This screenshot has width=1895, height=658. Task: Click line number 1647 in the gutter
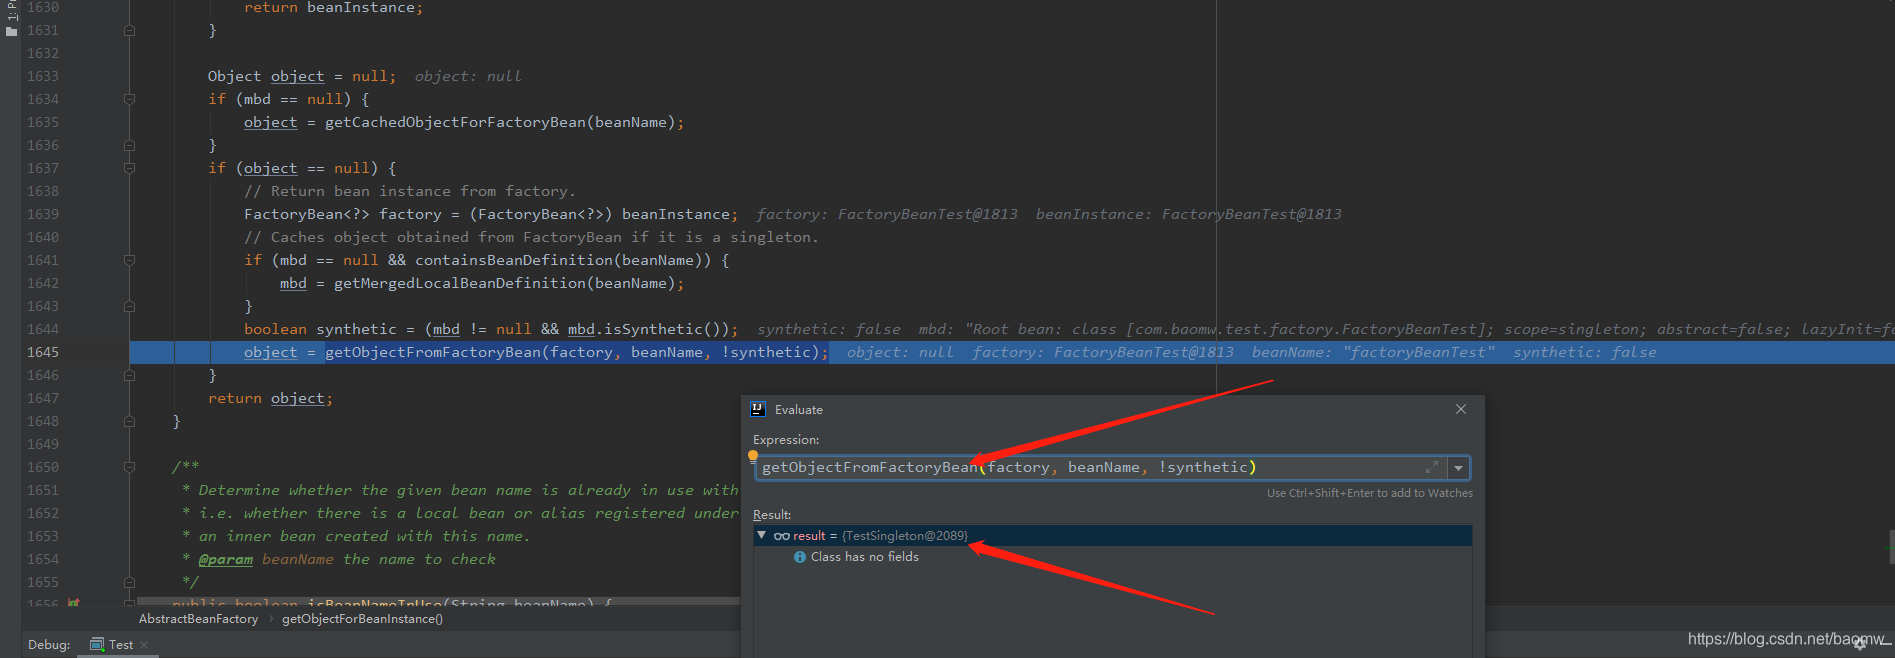pos(42,398)
